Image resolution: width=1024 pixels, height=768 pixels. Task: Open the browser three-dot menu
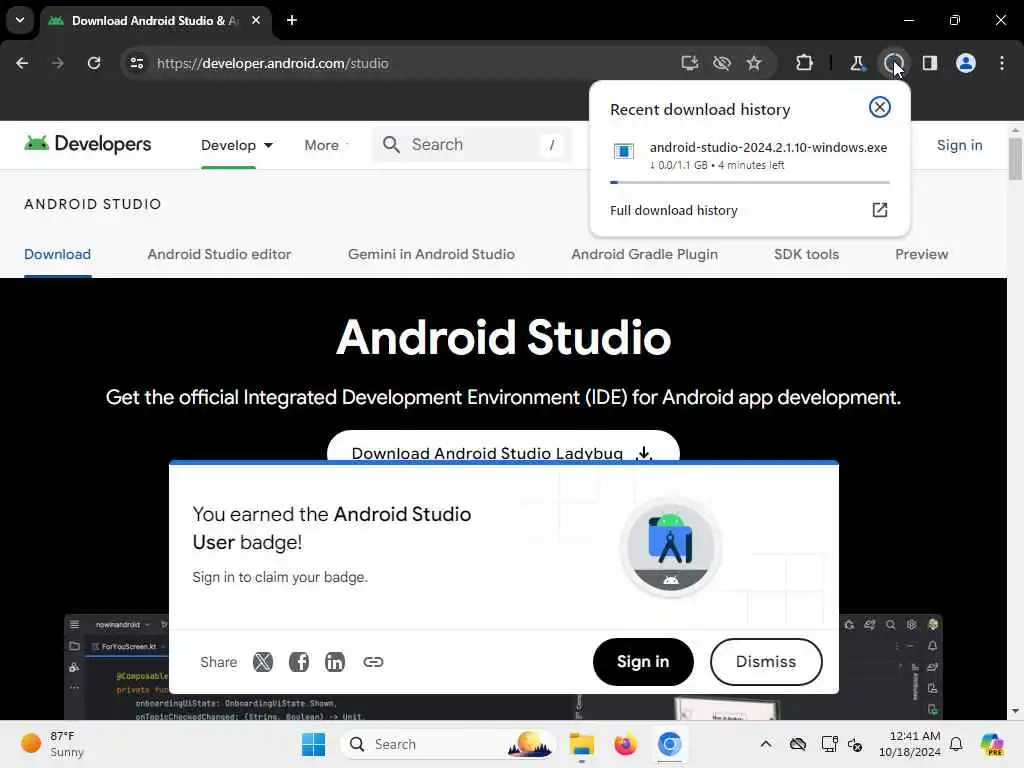1002,63
